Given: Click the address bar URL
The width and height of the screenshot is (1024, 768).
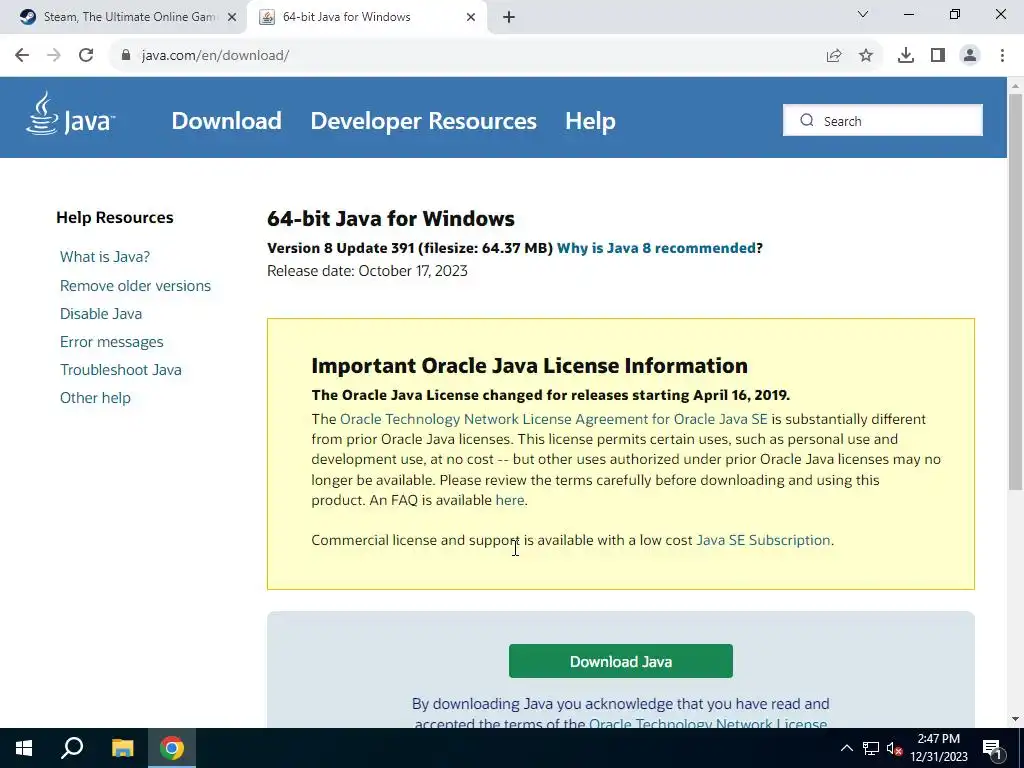Looking at the screenshot, I should tap(216, 56).
